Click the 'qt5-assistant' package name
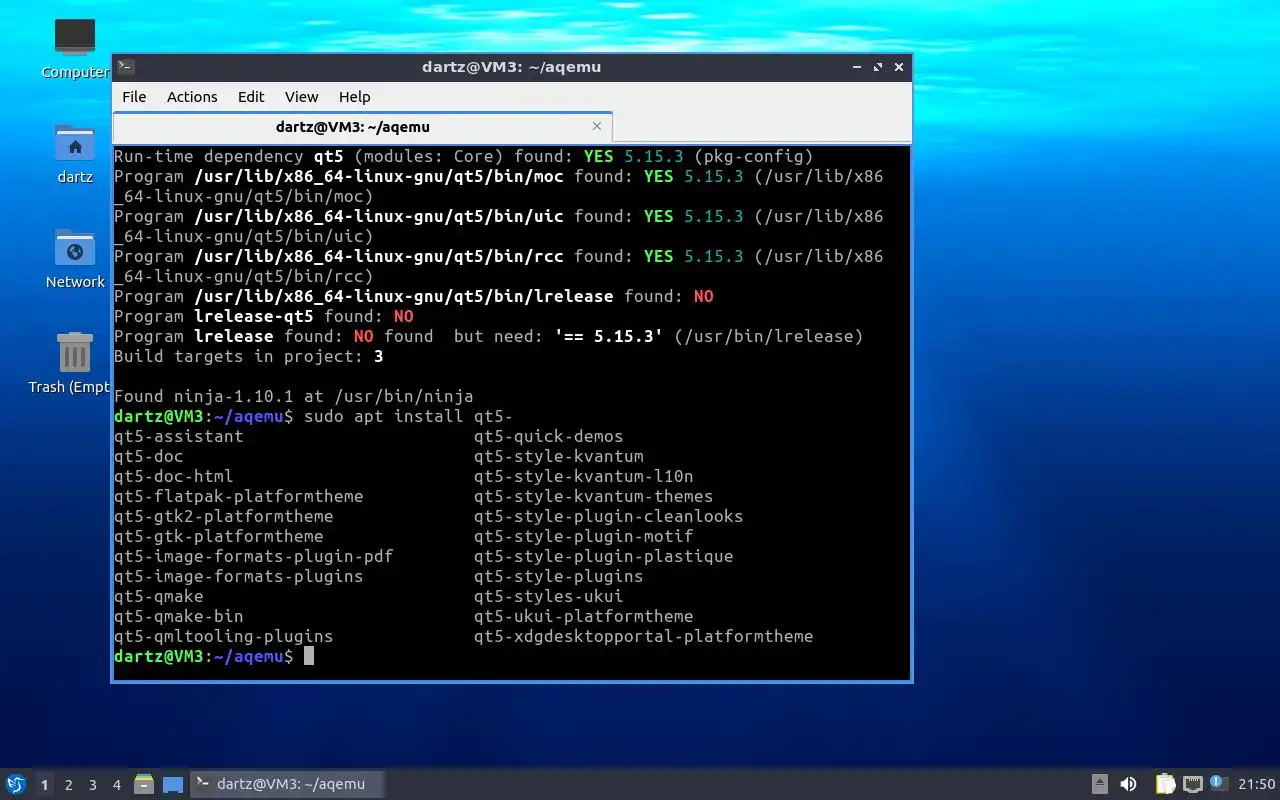The width and height of the screenshot is (1280, 800). pos(179,436)
